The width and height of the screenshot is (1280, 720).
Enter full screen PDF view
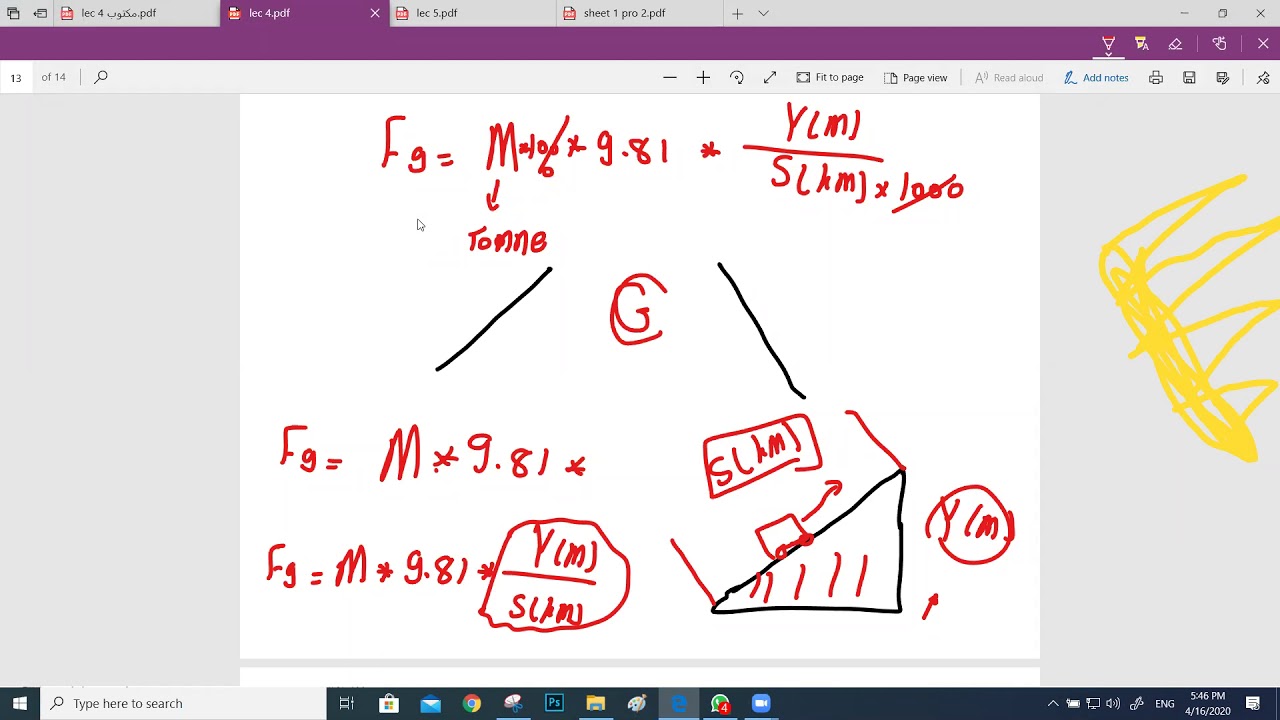coord(770,77)
